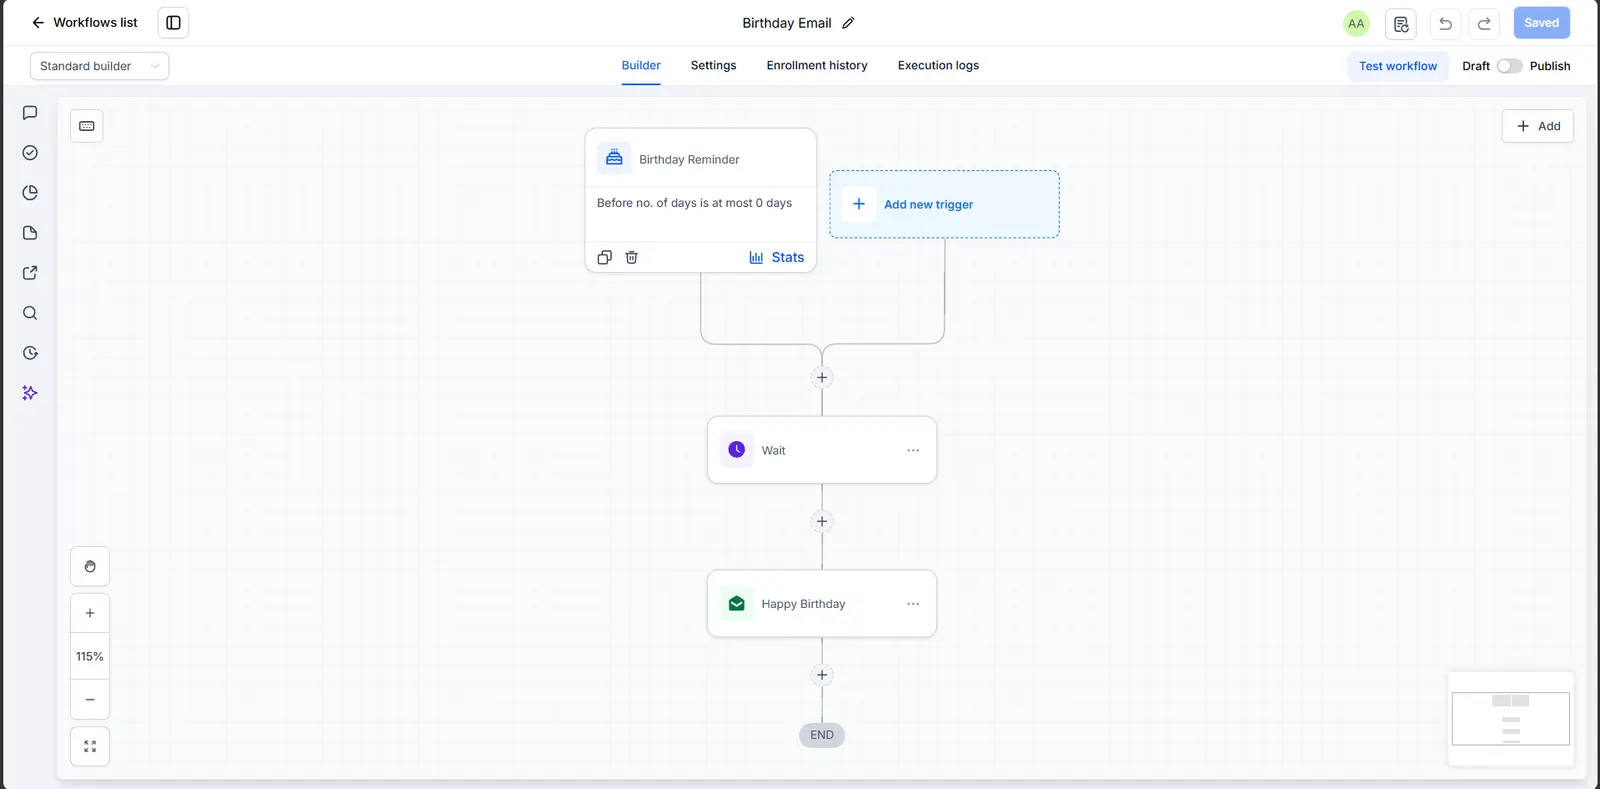
Task: Select the hand pan tool
Action: 90,566
